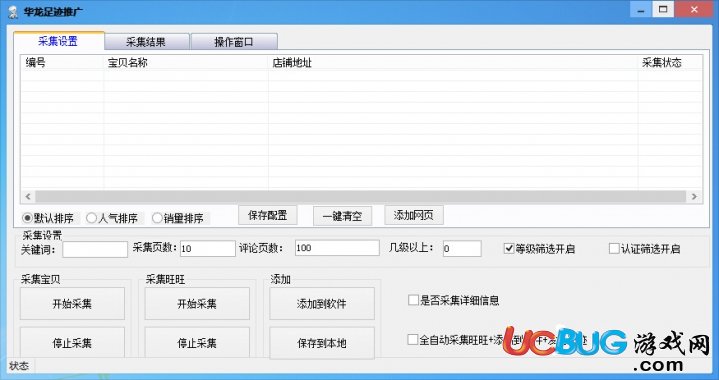Click the 保存配置 button
Image resolution: width=719 pixels, height=380 pixels.
click(268, 215)
